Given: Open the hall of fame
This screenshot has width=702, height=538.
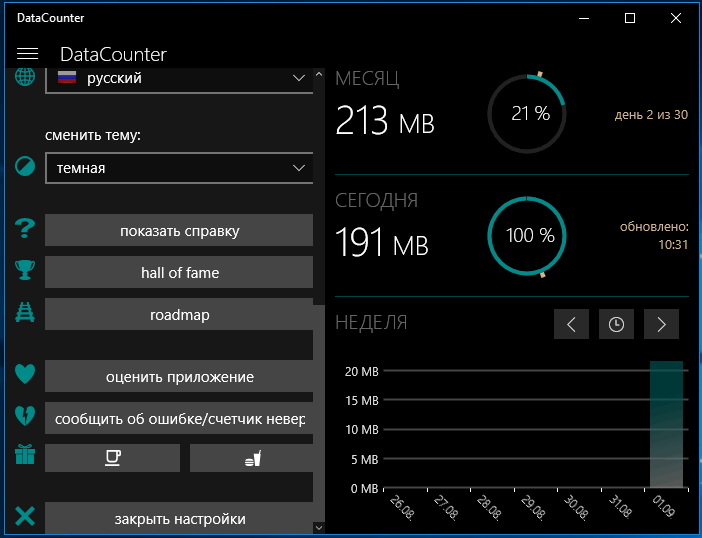Looking at the screenshot, I should [x=179, y=272].
